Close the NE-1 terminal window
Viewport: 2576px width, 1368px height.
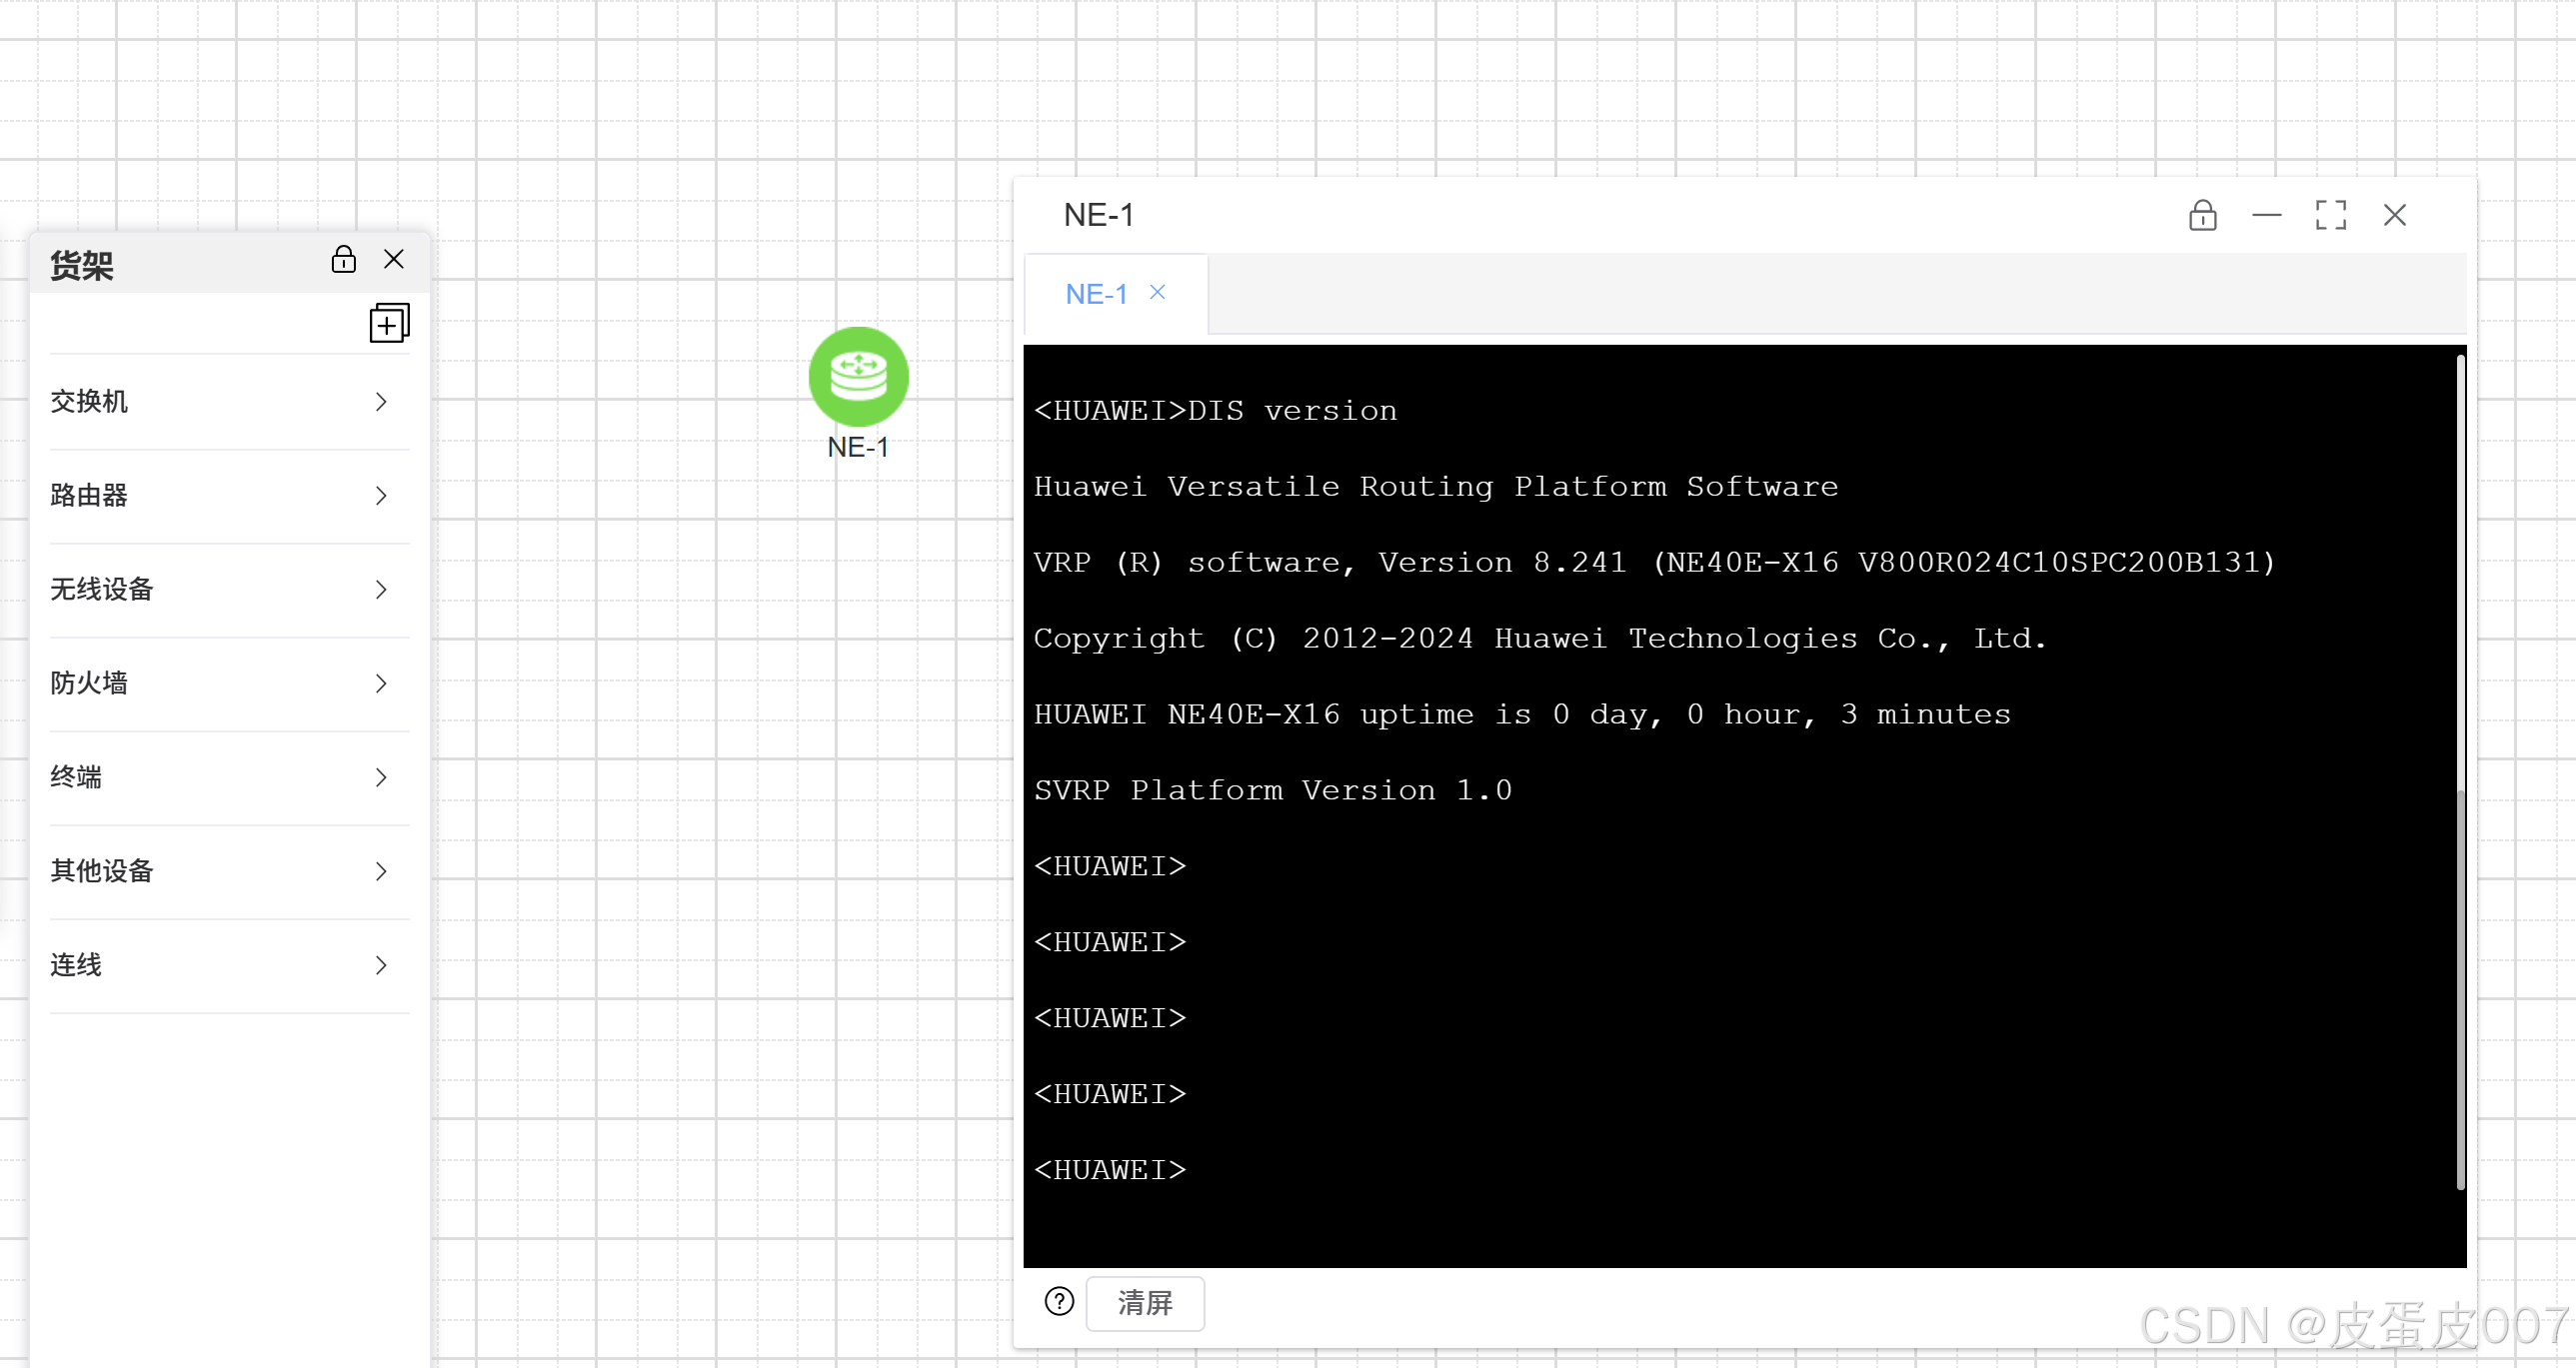coord(2394,215)
